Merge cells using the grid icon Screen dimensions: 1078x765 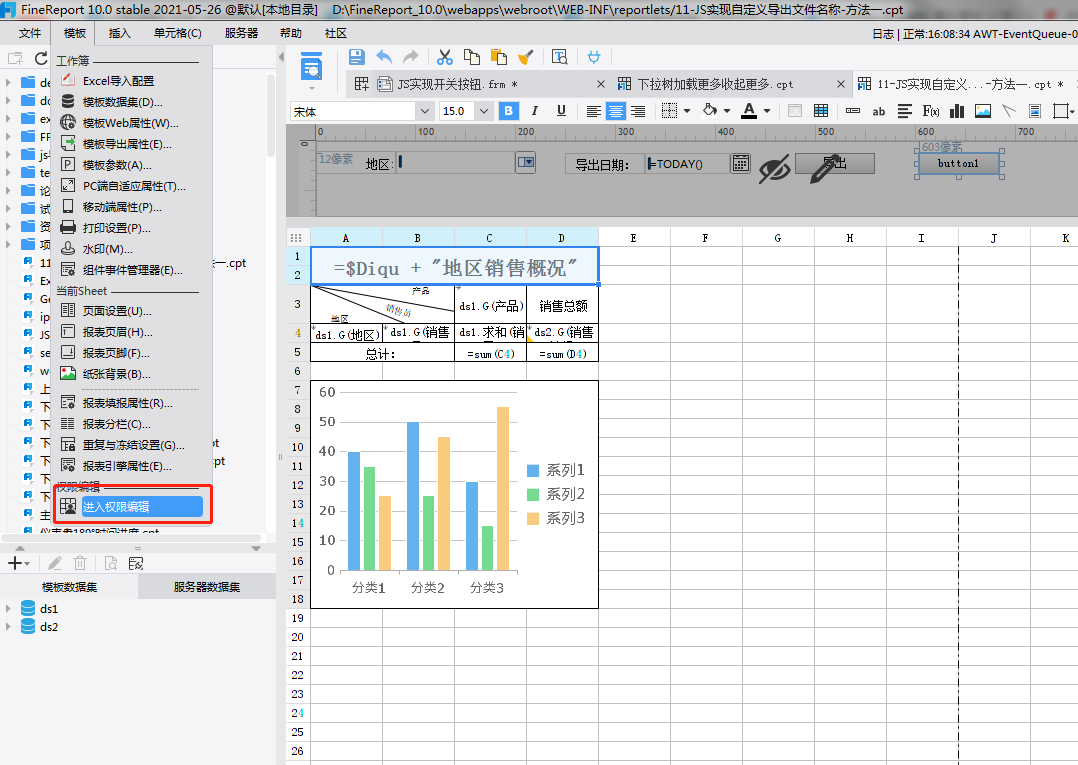tap(820, 111)
